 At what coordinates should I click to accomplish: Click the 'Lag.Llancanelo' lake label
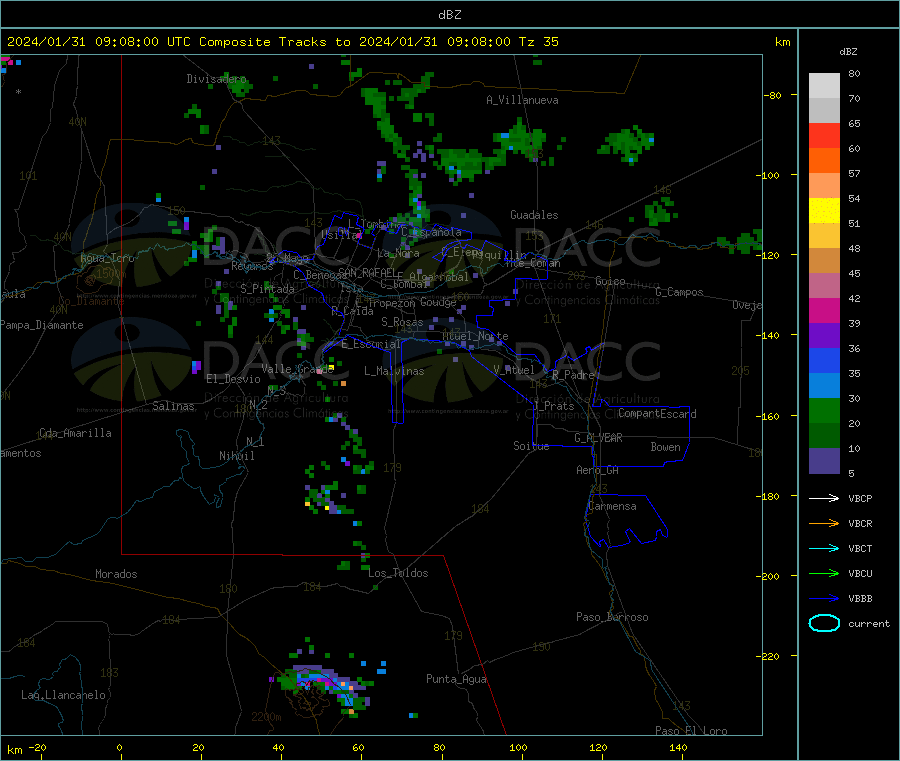[63, 696]
